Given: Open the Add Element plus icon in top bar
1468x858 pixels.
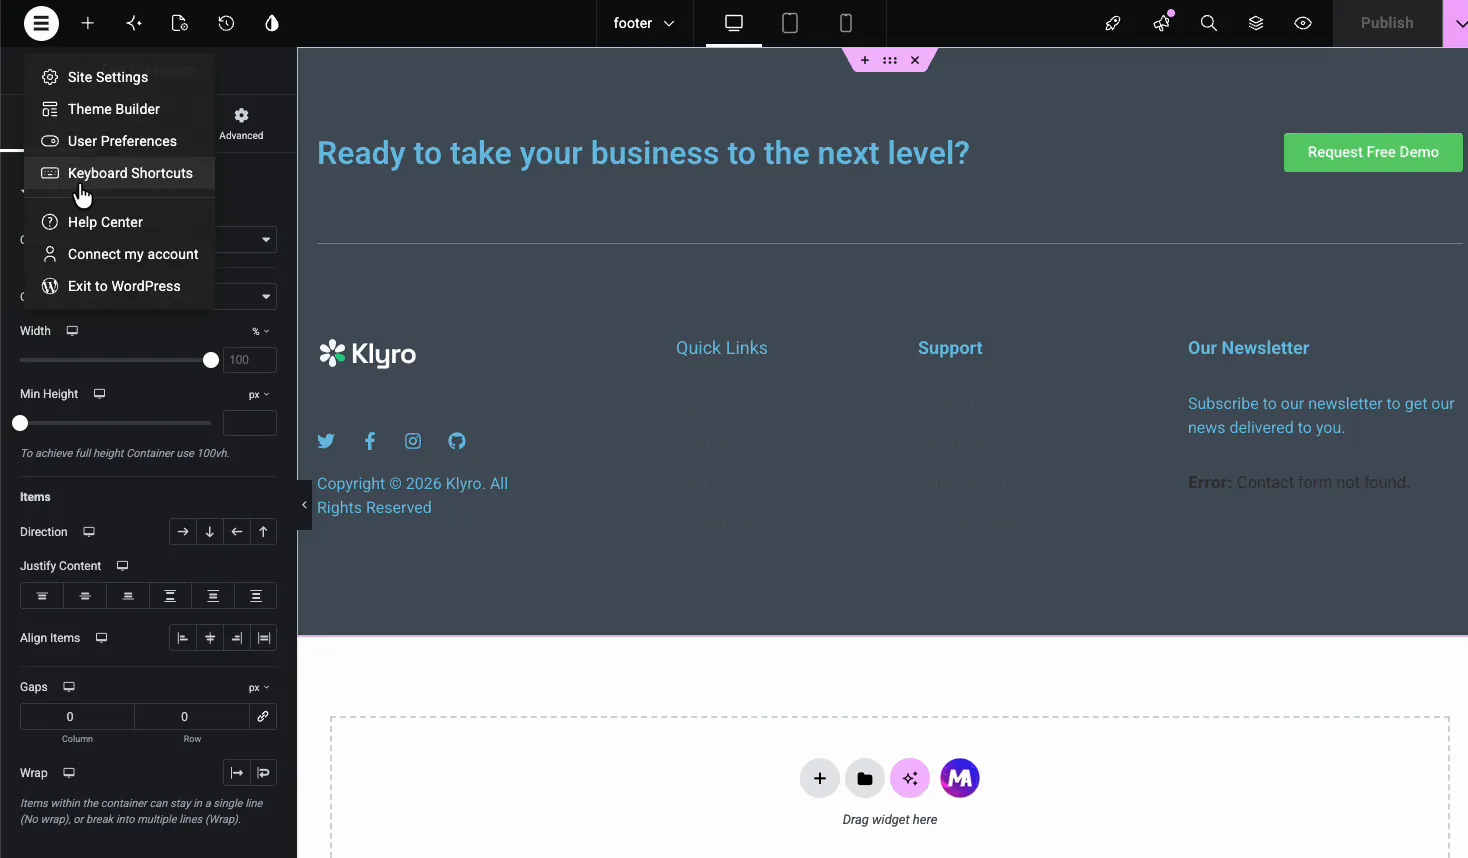Looking at the screenshot, I should tap(88, 23).
